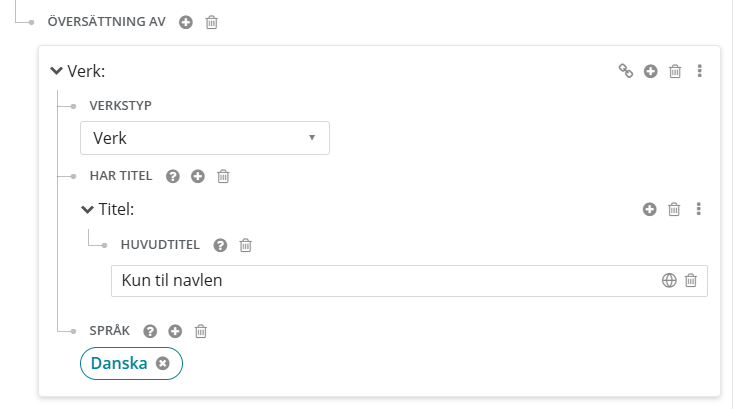This screenshot has height=409, width=733.
Task: Open the Verk three-dot options menu
Action: click(x=699, y=71)
